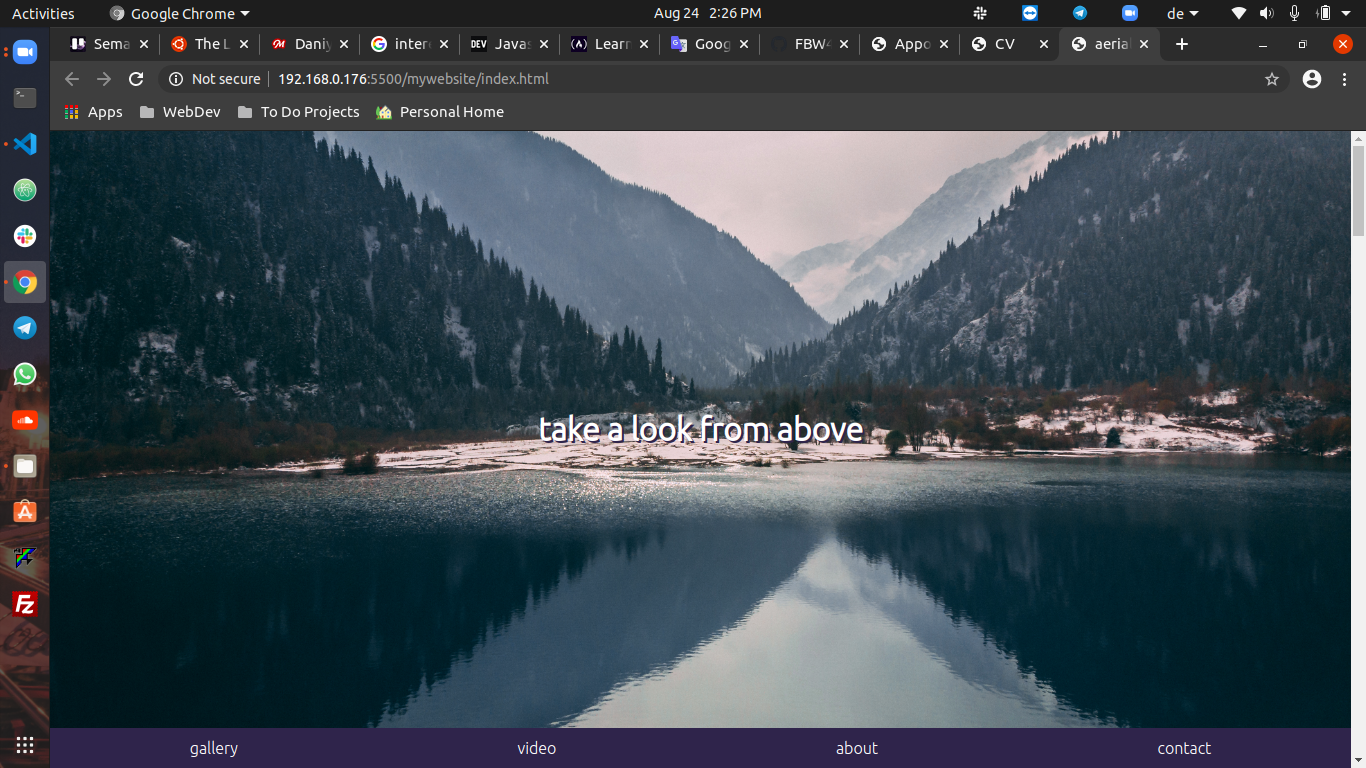Click the volume speaker icon in the top bar
The width and height of the screenshot is (1366, 768).
click(1266, 13)
